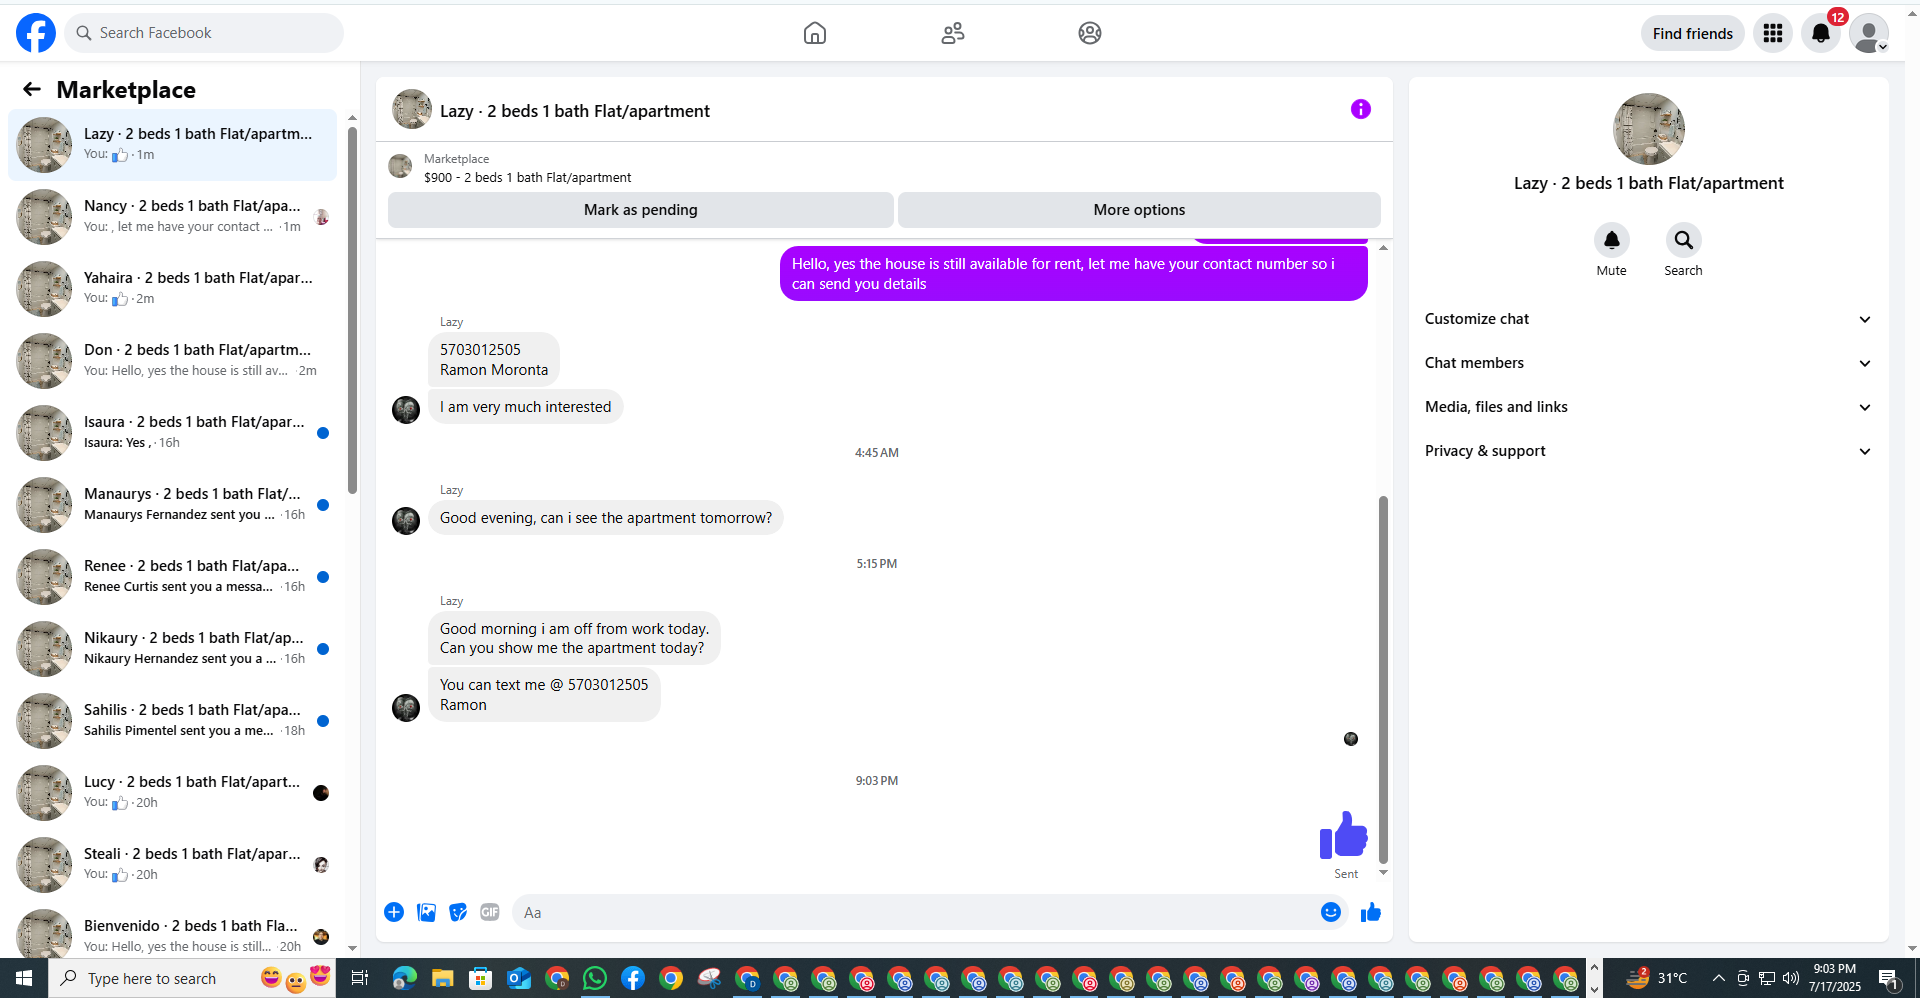Screen dimensions: 1920x998
Task: Attach a photo using the image icon
Action: coord(426,912)
